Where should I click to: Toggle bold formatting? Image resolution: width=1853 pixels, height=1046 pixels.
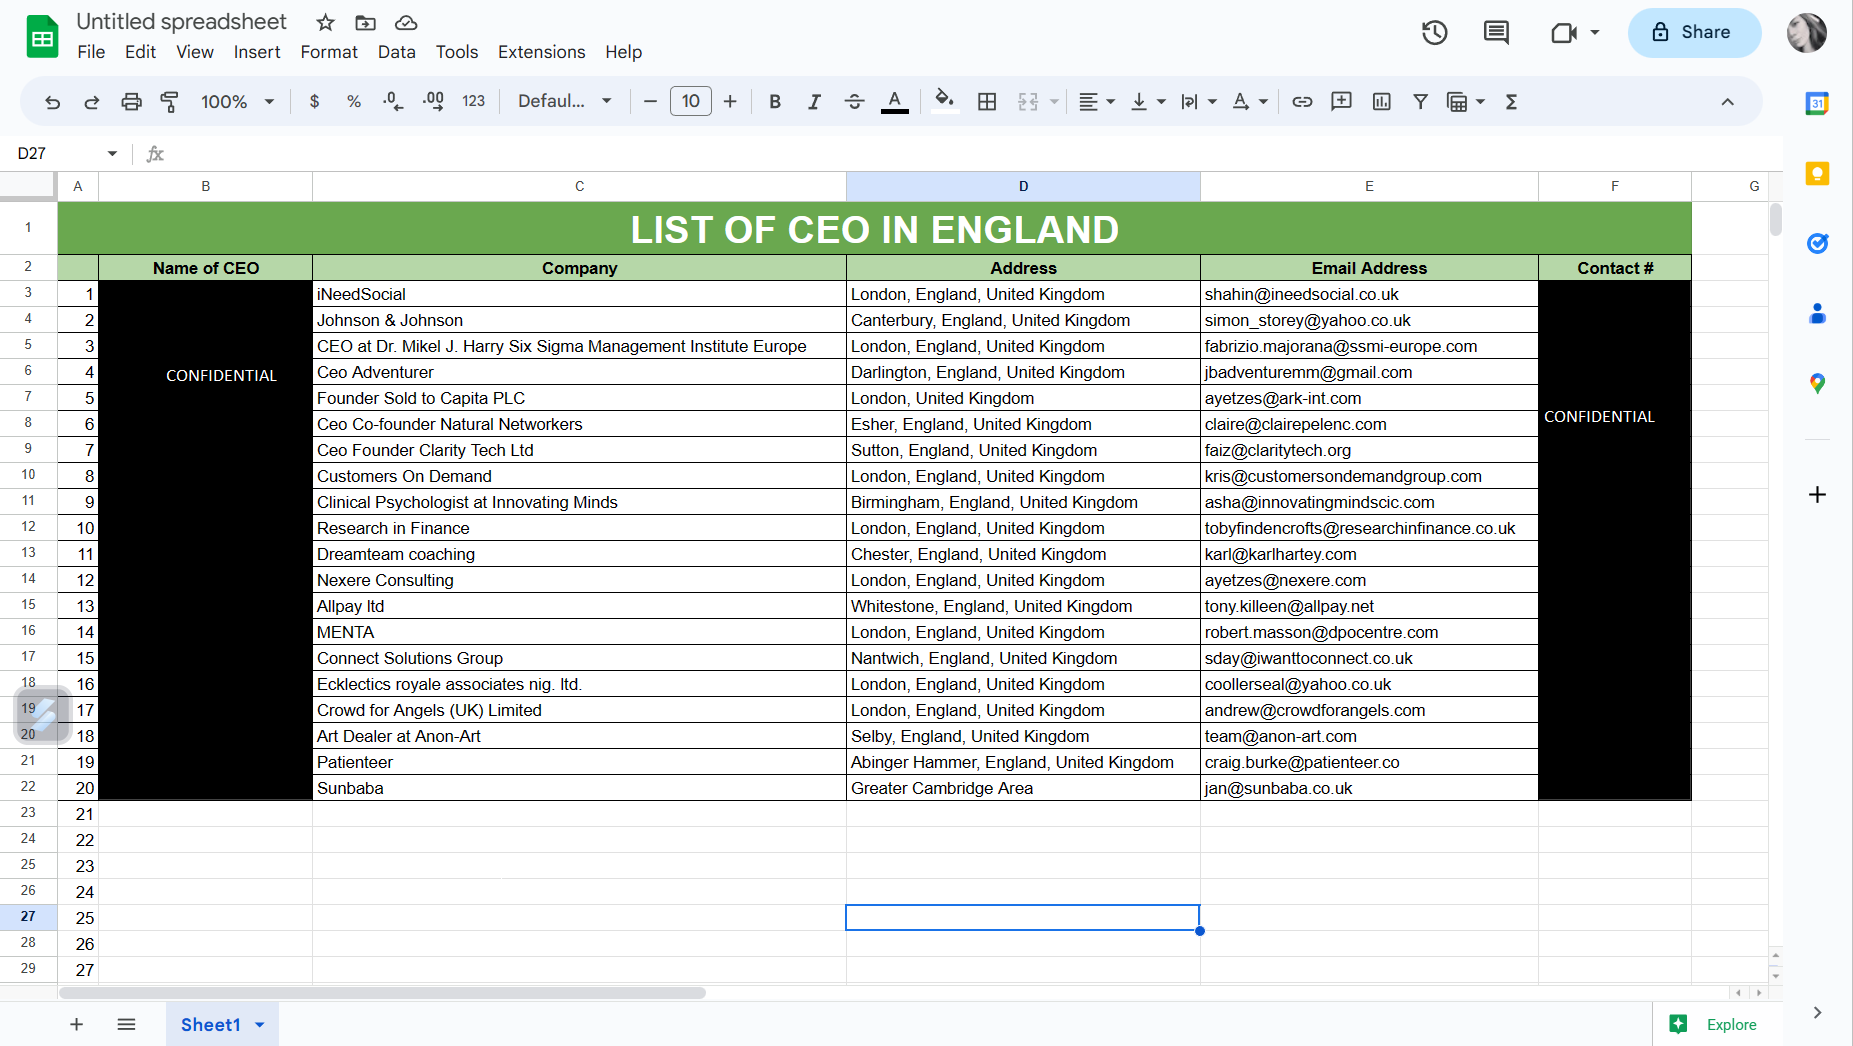pos(775,102)
